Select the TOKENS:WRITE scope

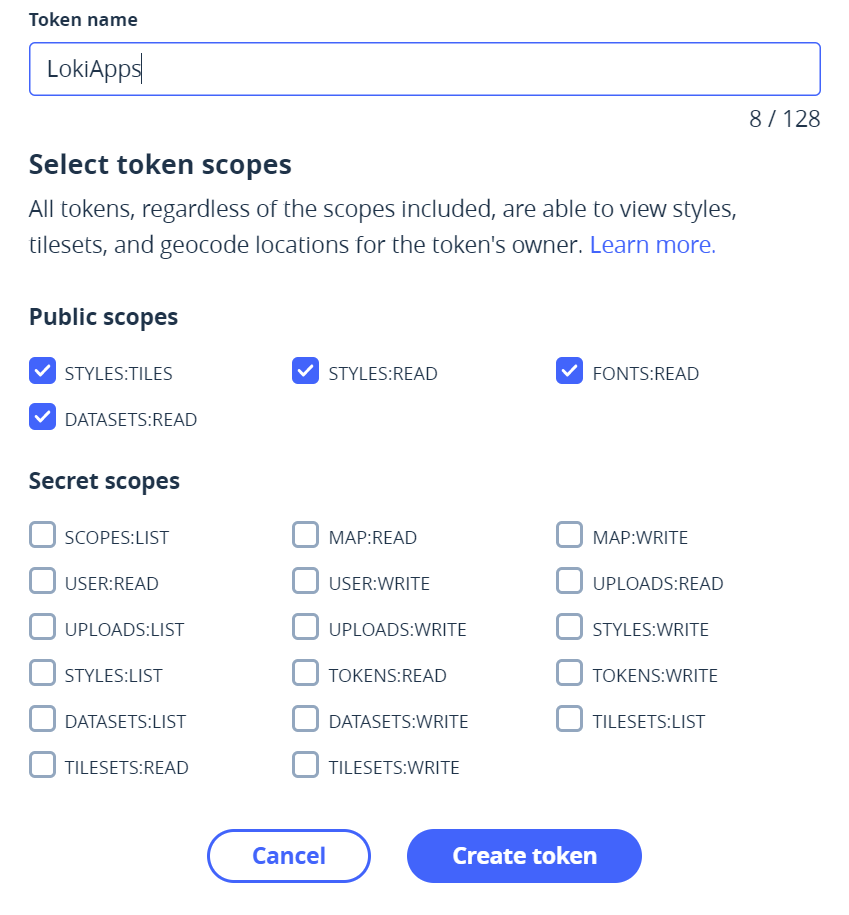coord(570,674)
